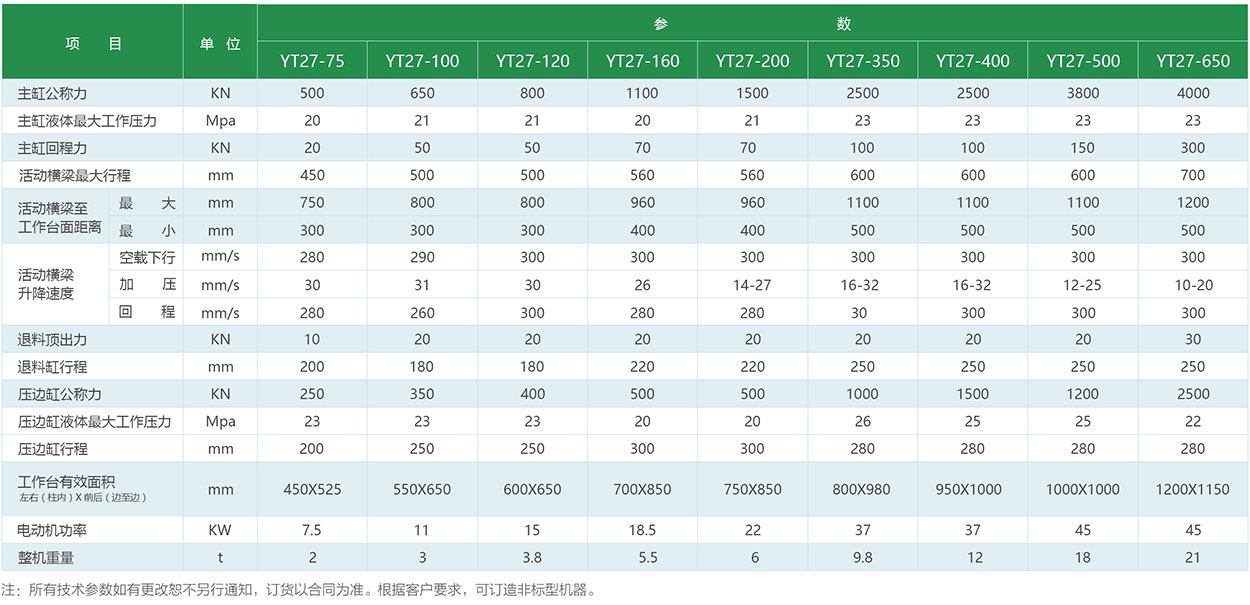Select the 空载下行 sub-row label
Screen dimensions: 1250x605
(x=147, y=257)
